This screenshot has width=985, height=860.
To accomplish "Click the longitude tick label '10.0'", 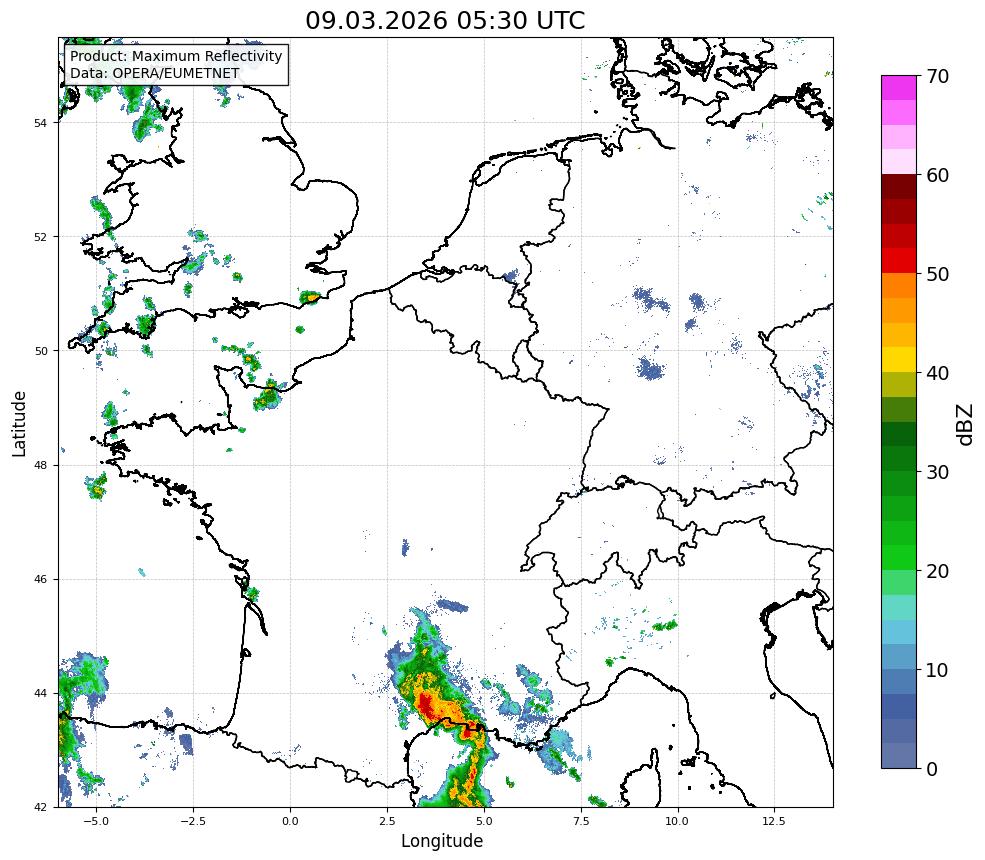I will (x=678, y=821).
